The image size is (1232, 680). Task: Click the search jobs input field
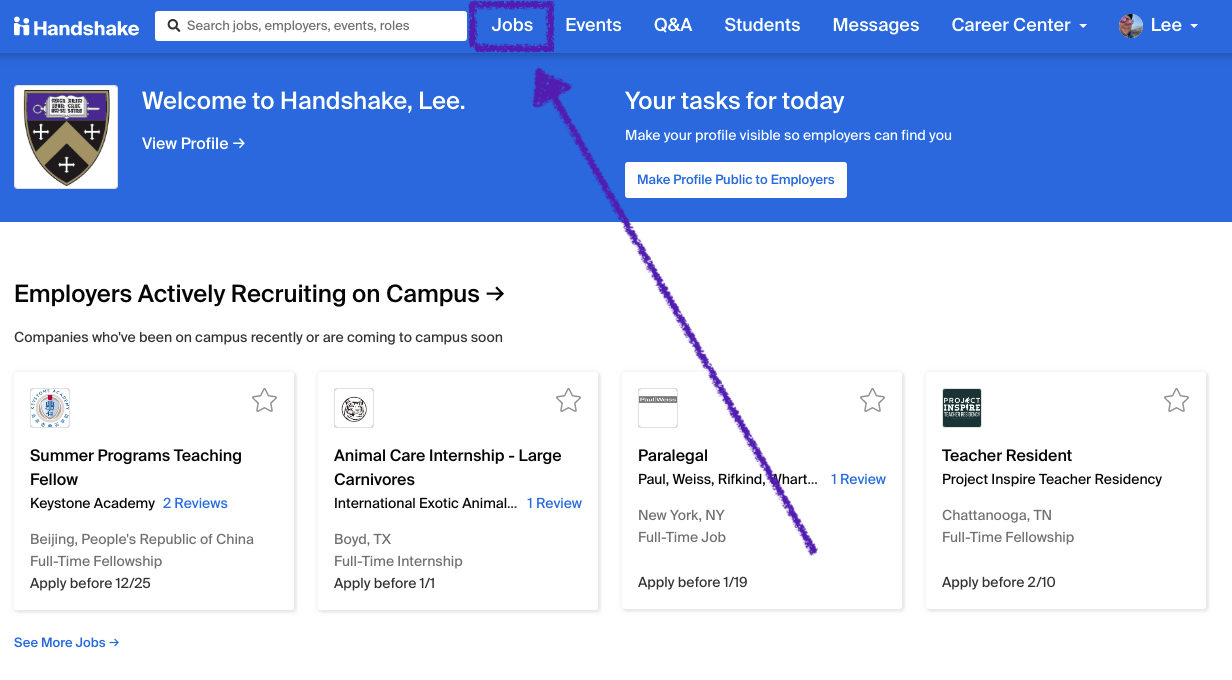311,26
